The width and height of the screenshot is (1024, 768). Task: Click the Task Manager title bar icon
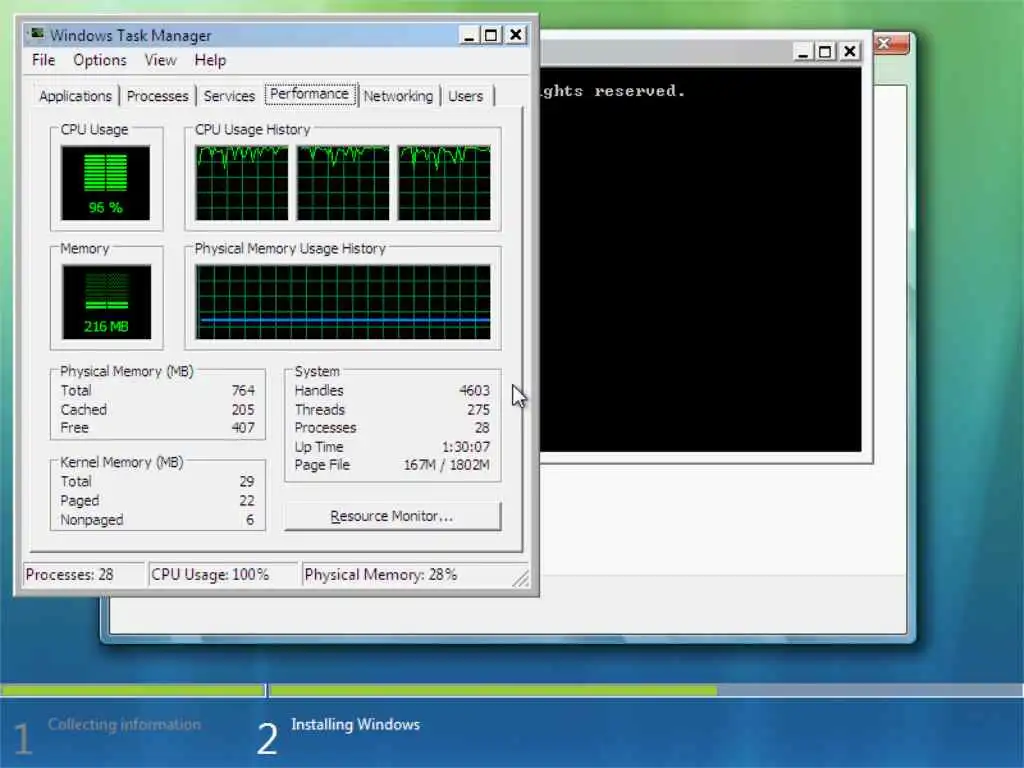click(x=37, y=33)
